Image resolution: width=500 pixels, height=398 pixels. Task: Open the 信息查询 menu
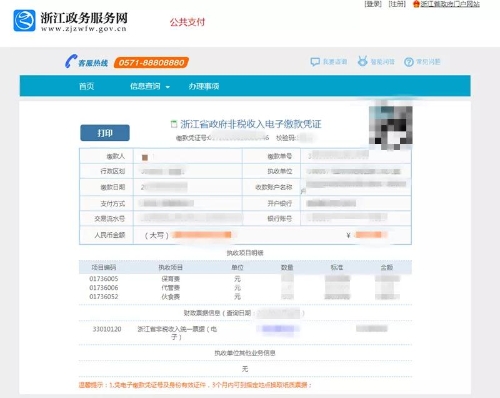tap(145, 86)
